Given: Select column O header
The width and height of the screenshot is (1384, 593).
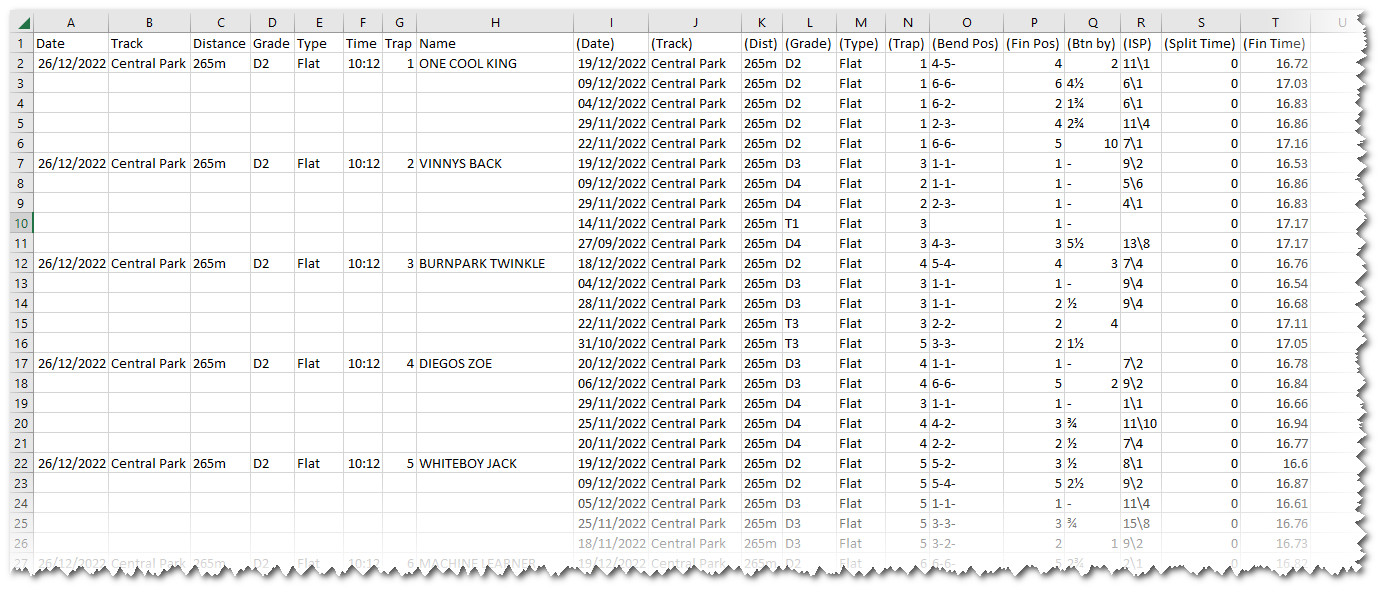Looking at the screenshot, I should click(965, 23).
